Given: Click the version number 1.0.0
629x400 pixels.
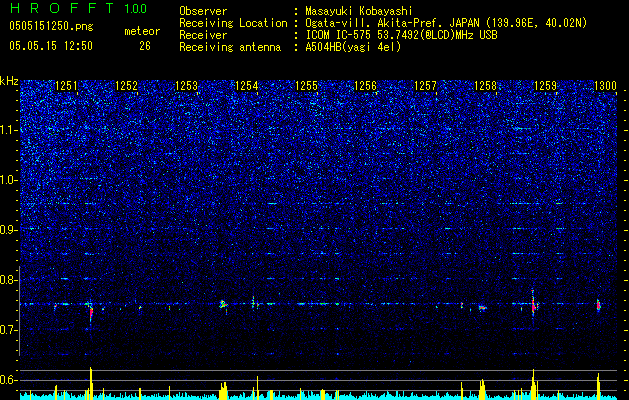Looking at the screenshot, I should coord(135,9).
